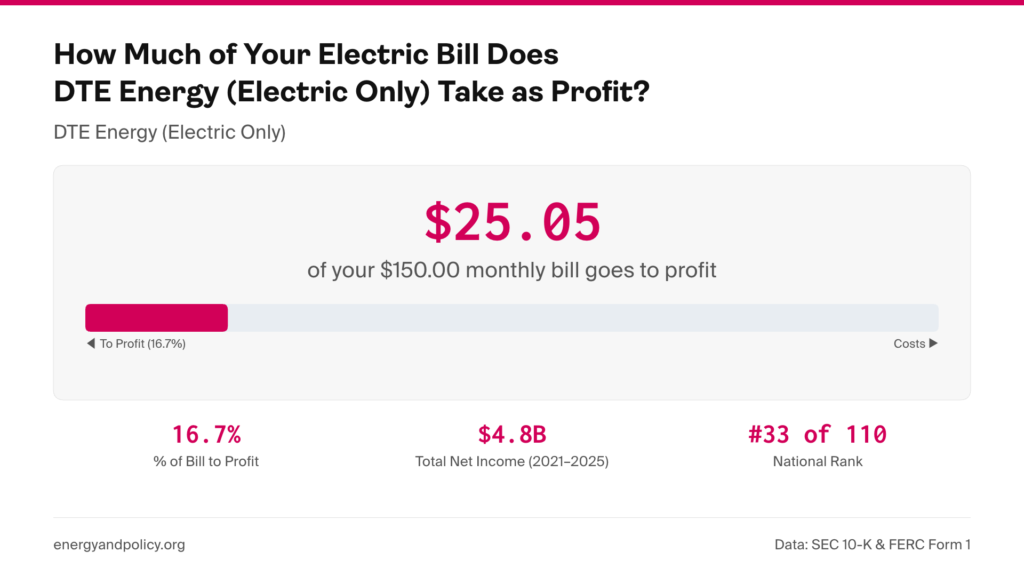Select the #33 of 110 rank value
Viewport: 1024px width, 576px height.
point(817,435)
